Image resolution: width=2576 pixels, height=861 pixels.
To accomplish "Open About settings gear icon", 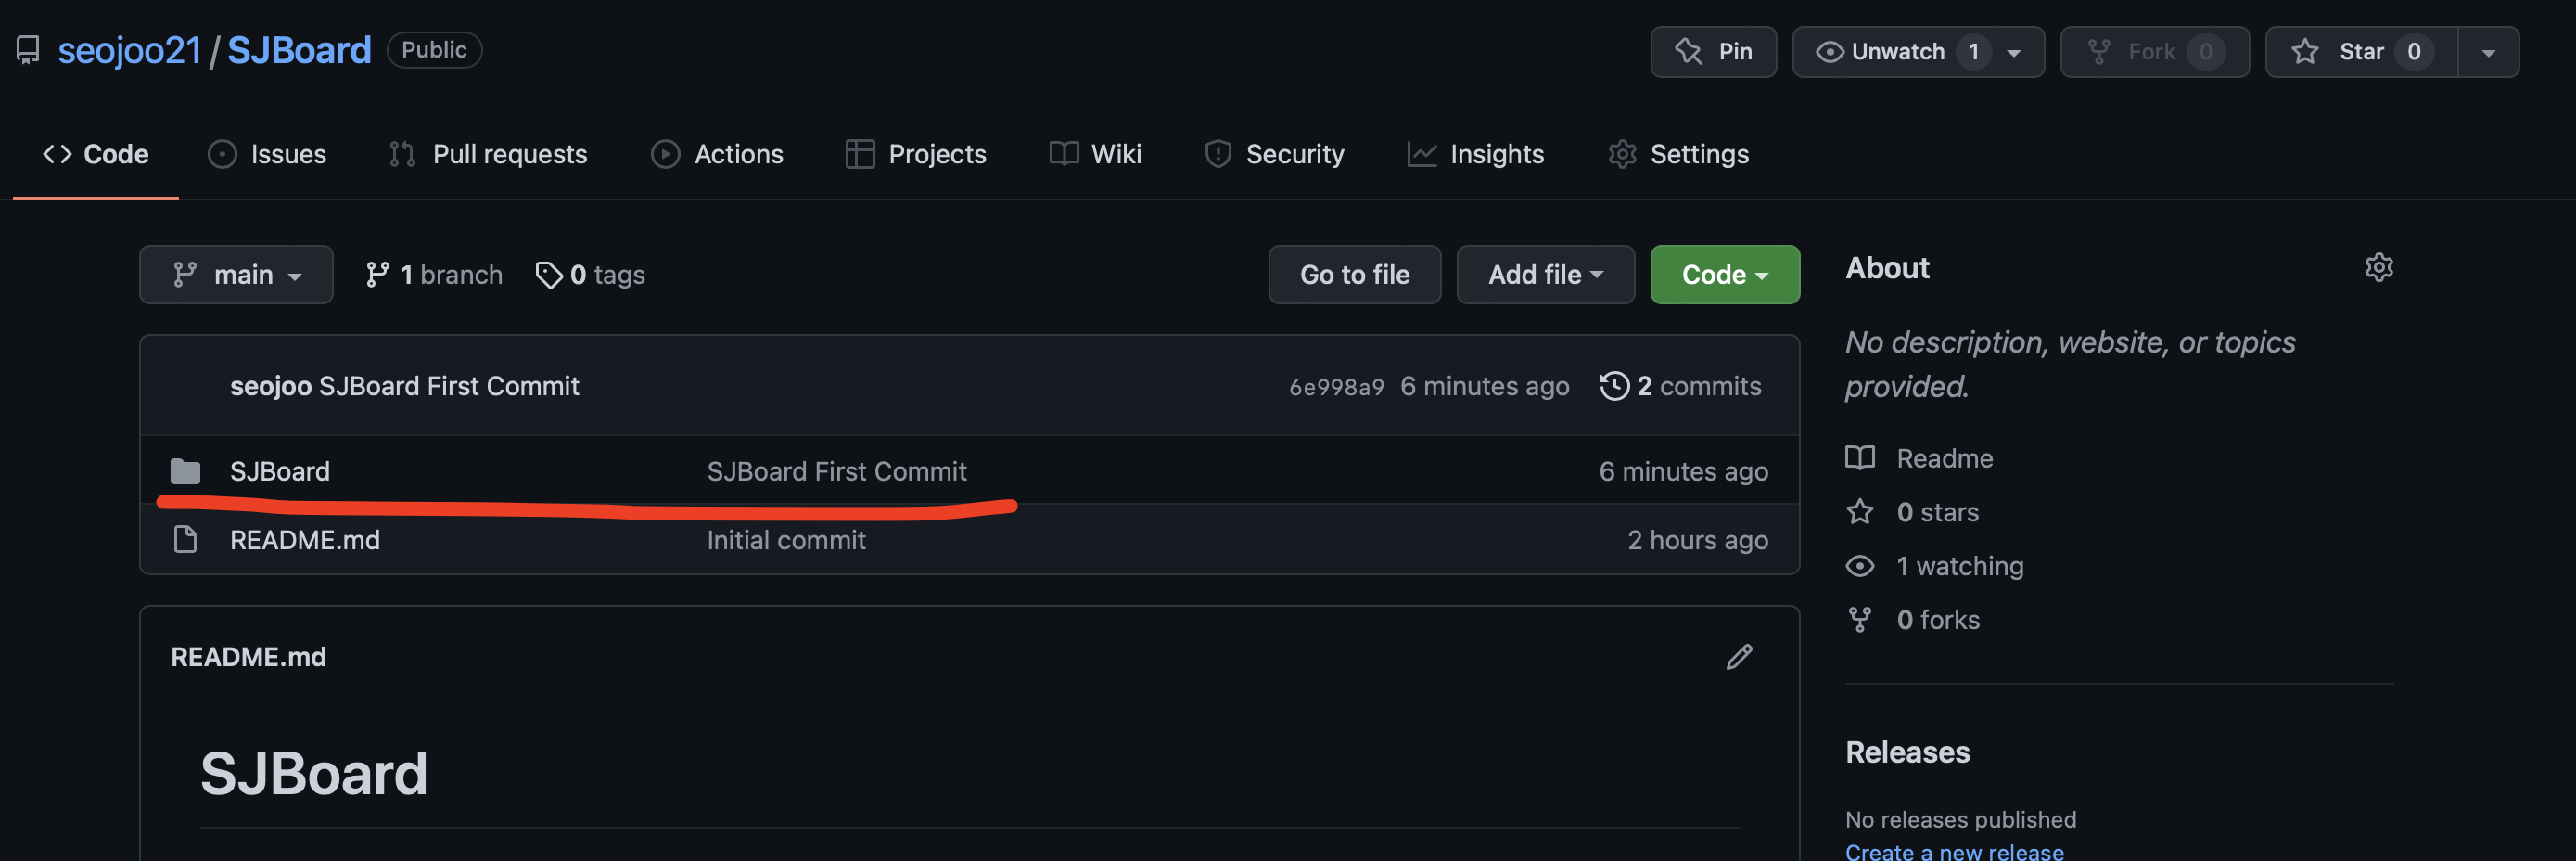I will (x=2379, y=268).
